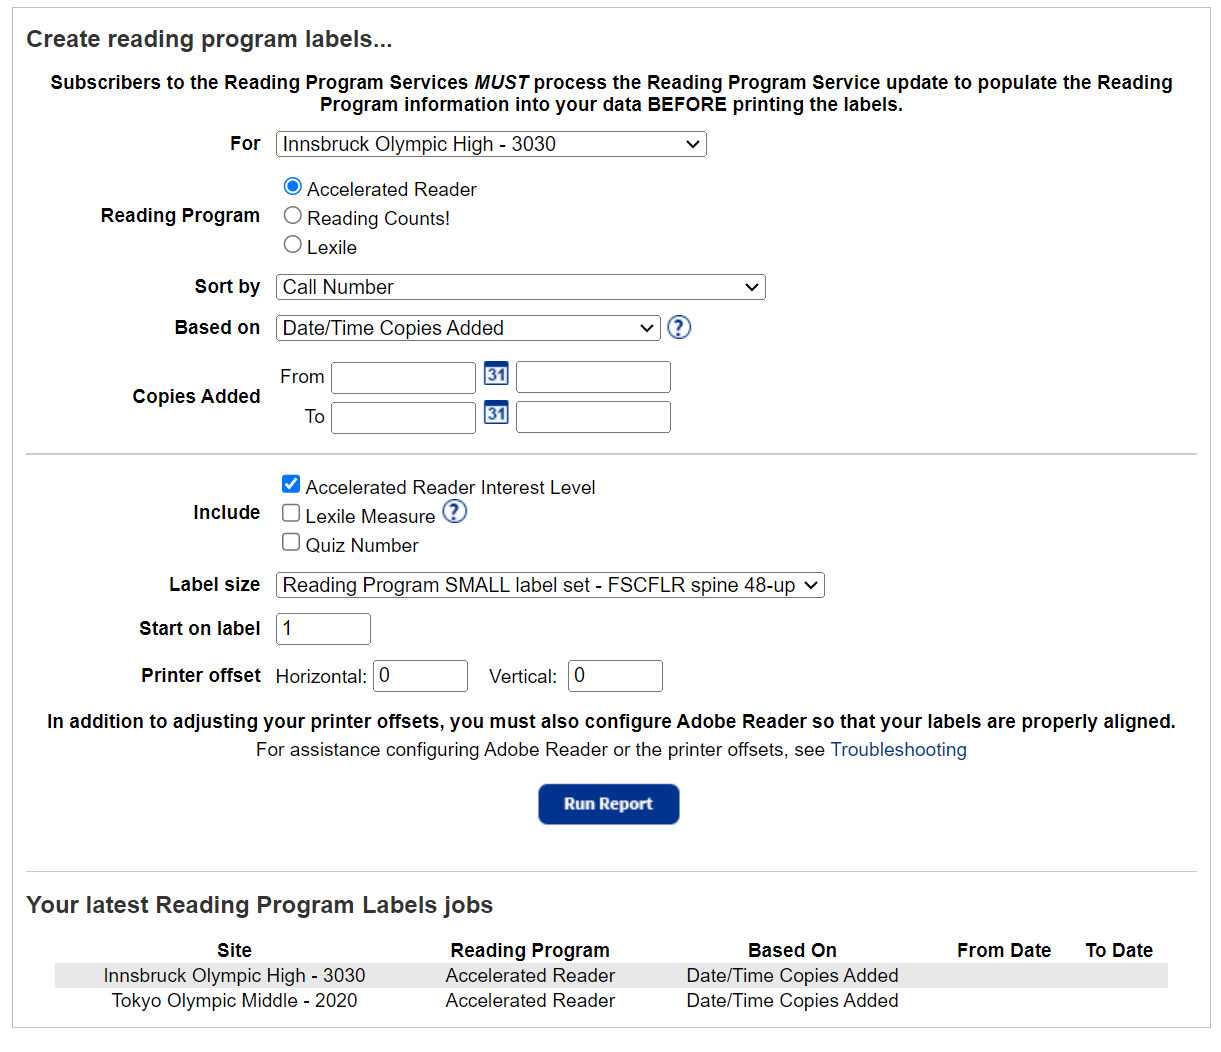Select the Lexile reading program
The width and height of the screenshot is (1221, 1052).
click(x=292, y=243)
